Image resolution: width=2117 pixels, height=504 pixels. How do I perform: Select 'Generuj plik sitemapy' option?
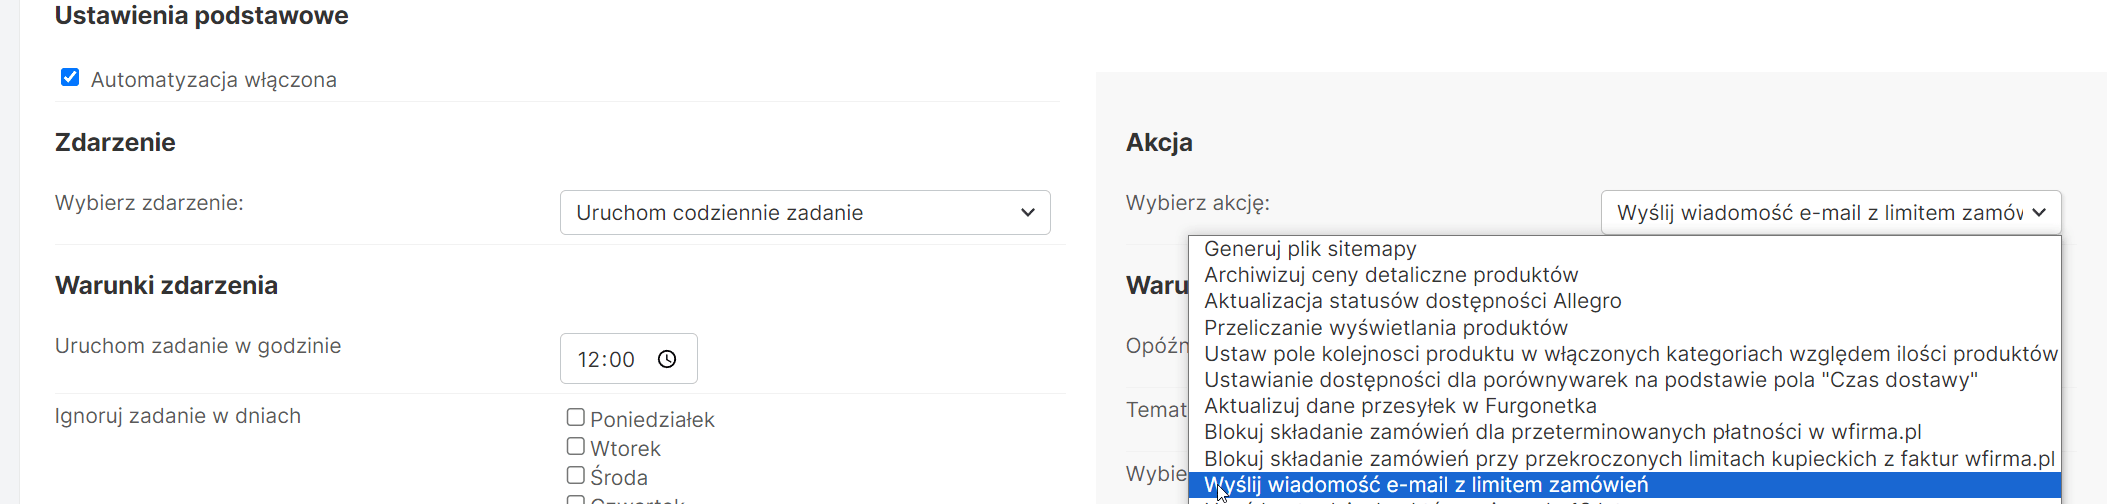click(1310, 249)
